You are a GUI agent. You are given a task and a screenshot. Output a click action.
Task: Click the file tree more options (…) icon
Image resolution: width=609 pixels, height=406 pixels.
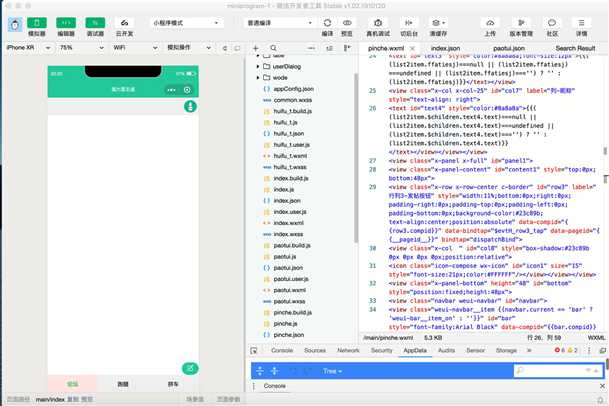(311, 48)
